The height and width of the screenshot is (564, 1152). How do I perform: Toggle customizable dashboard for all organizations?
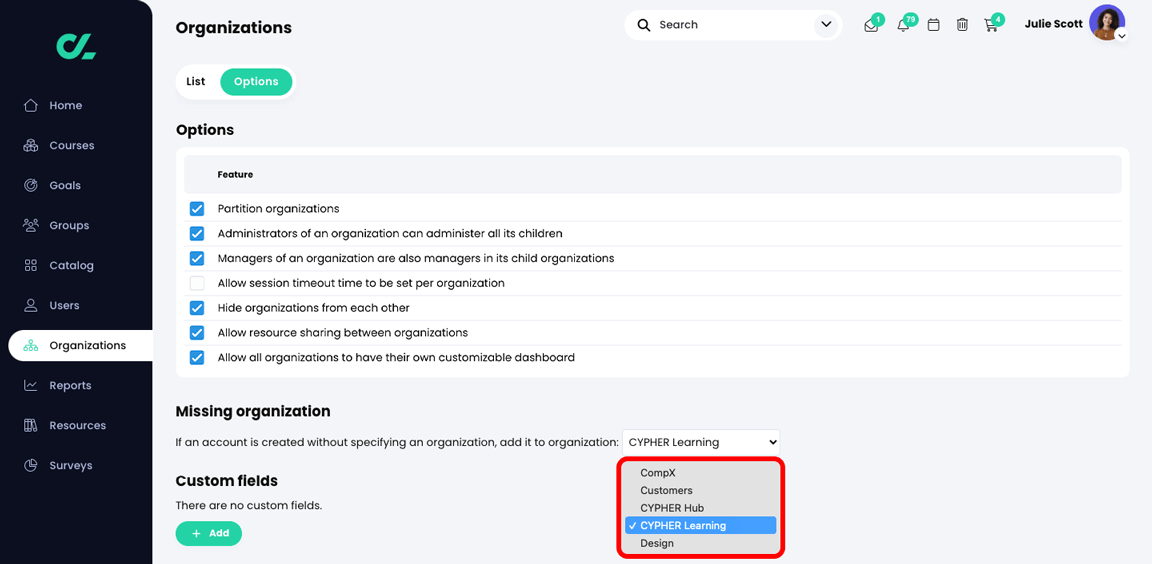(197, 358)
